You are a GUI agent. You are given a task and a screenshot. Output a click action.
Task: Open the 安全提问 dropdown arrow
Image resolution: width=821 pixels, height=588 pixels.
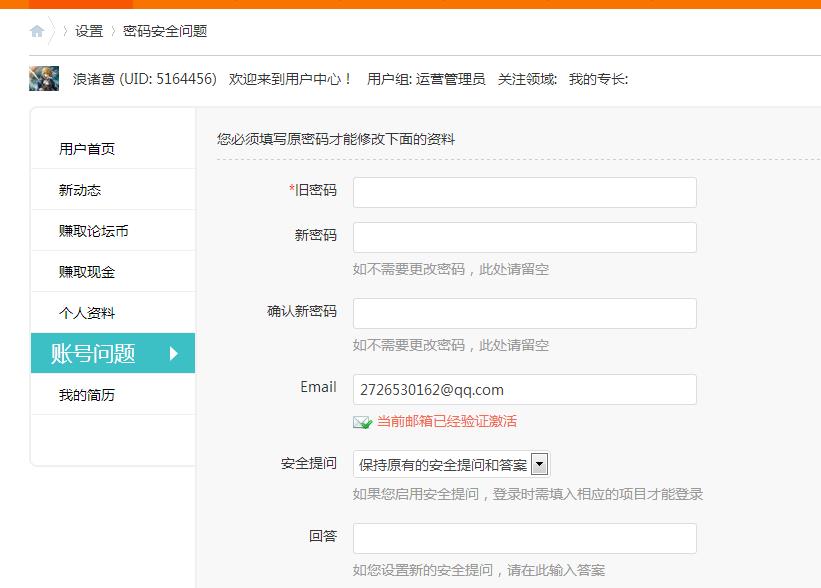coord(540,464)
